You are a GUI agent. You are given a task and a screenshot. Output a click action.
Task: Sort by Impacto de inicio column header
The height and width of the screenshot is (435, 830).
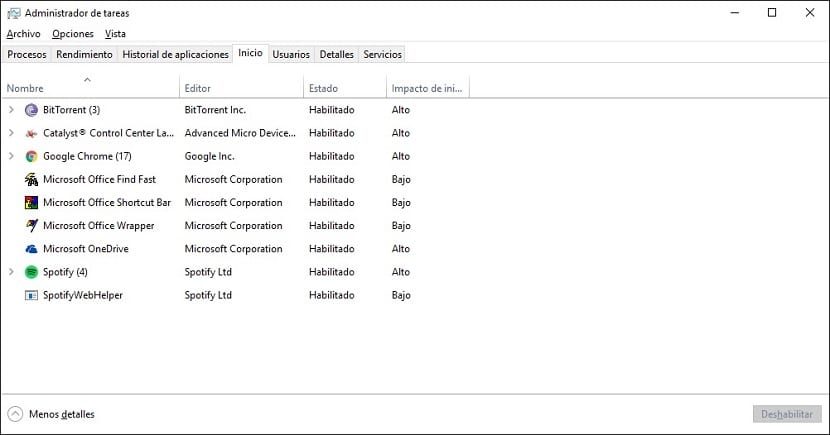tap(428, 88)
